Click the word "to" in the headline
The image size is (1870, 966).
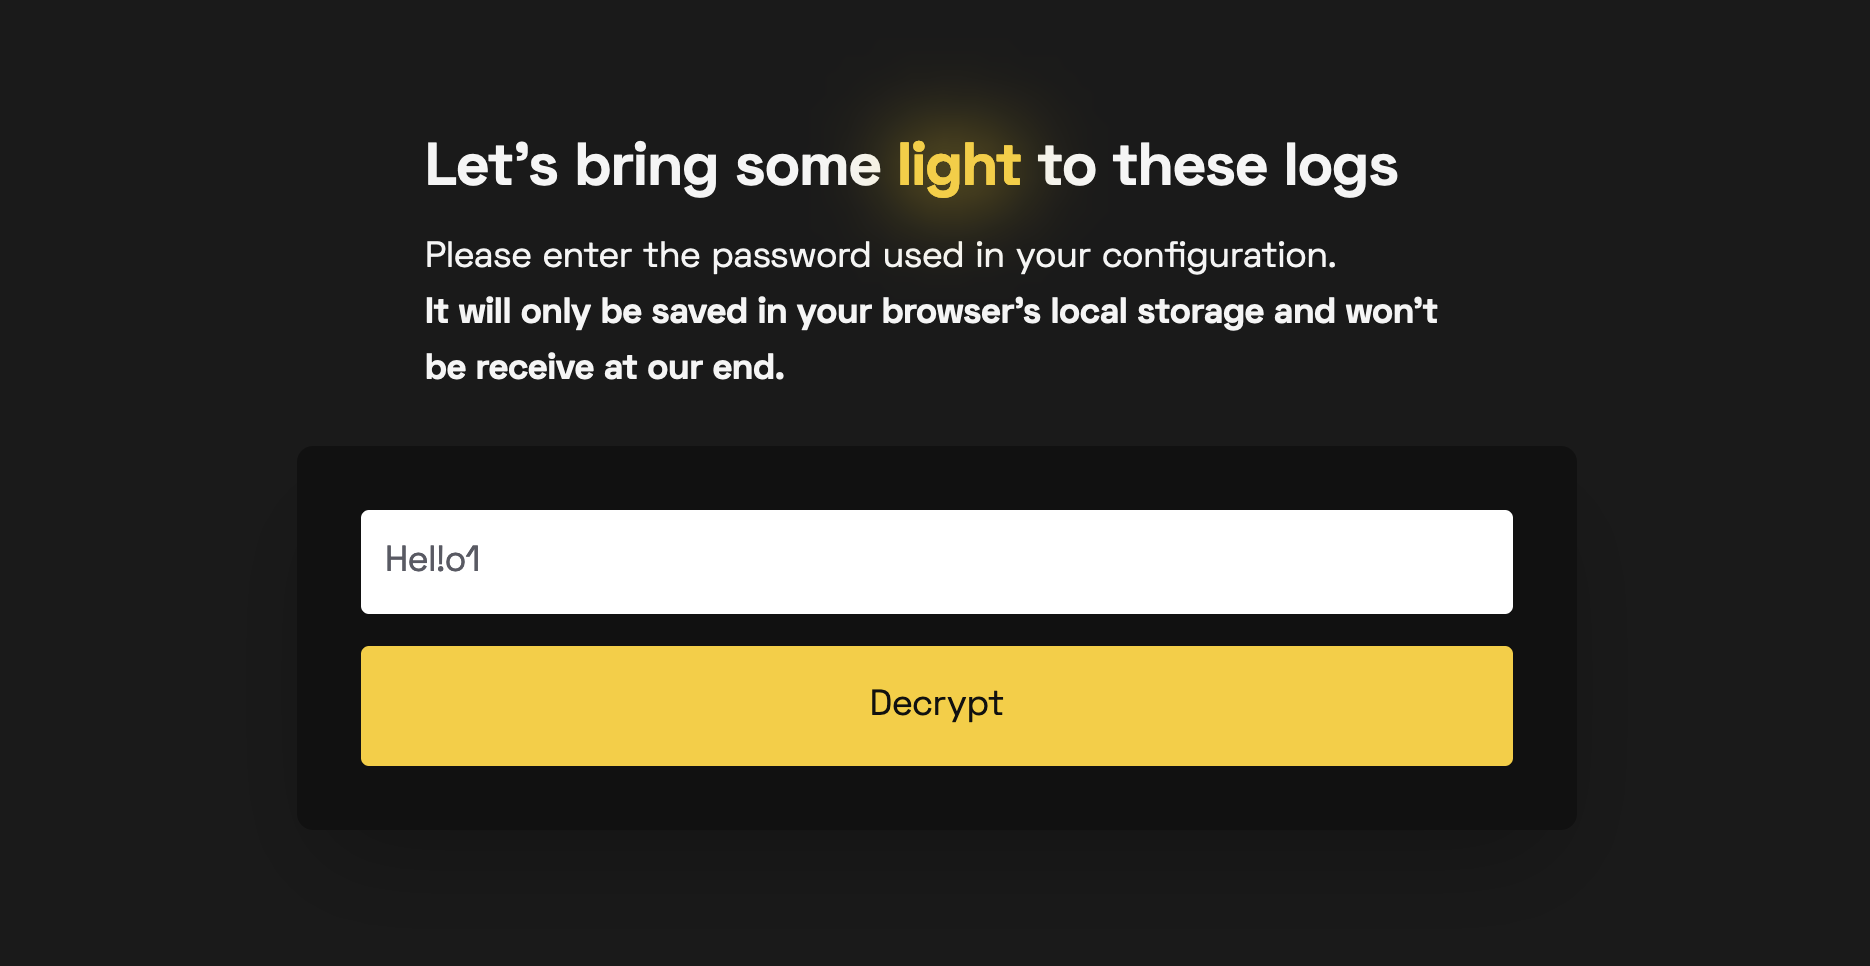click(x=1067, y=166)
